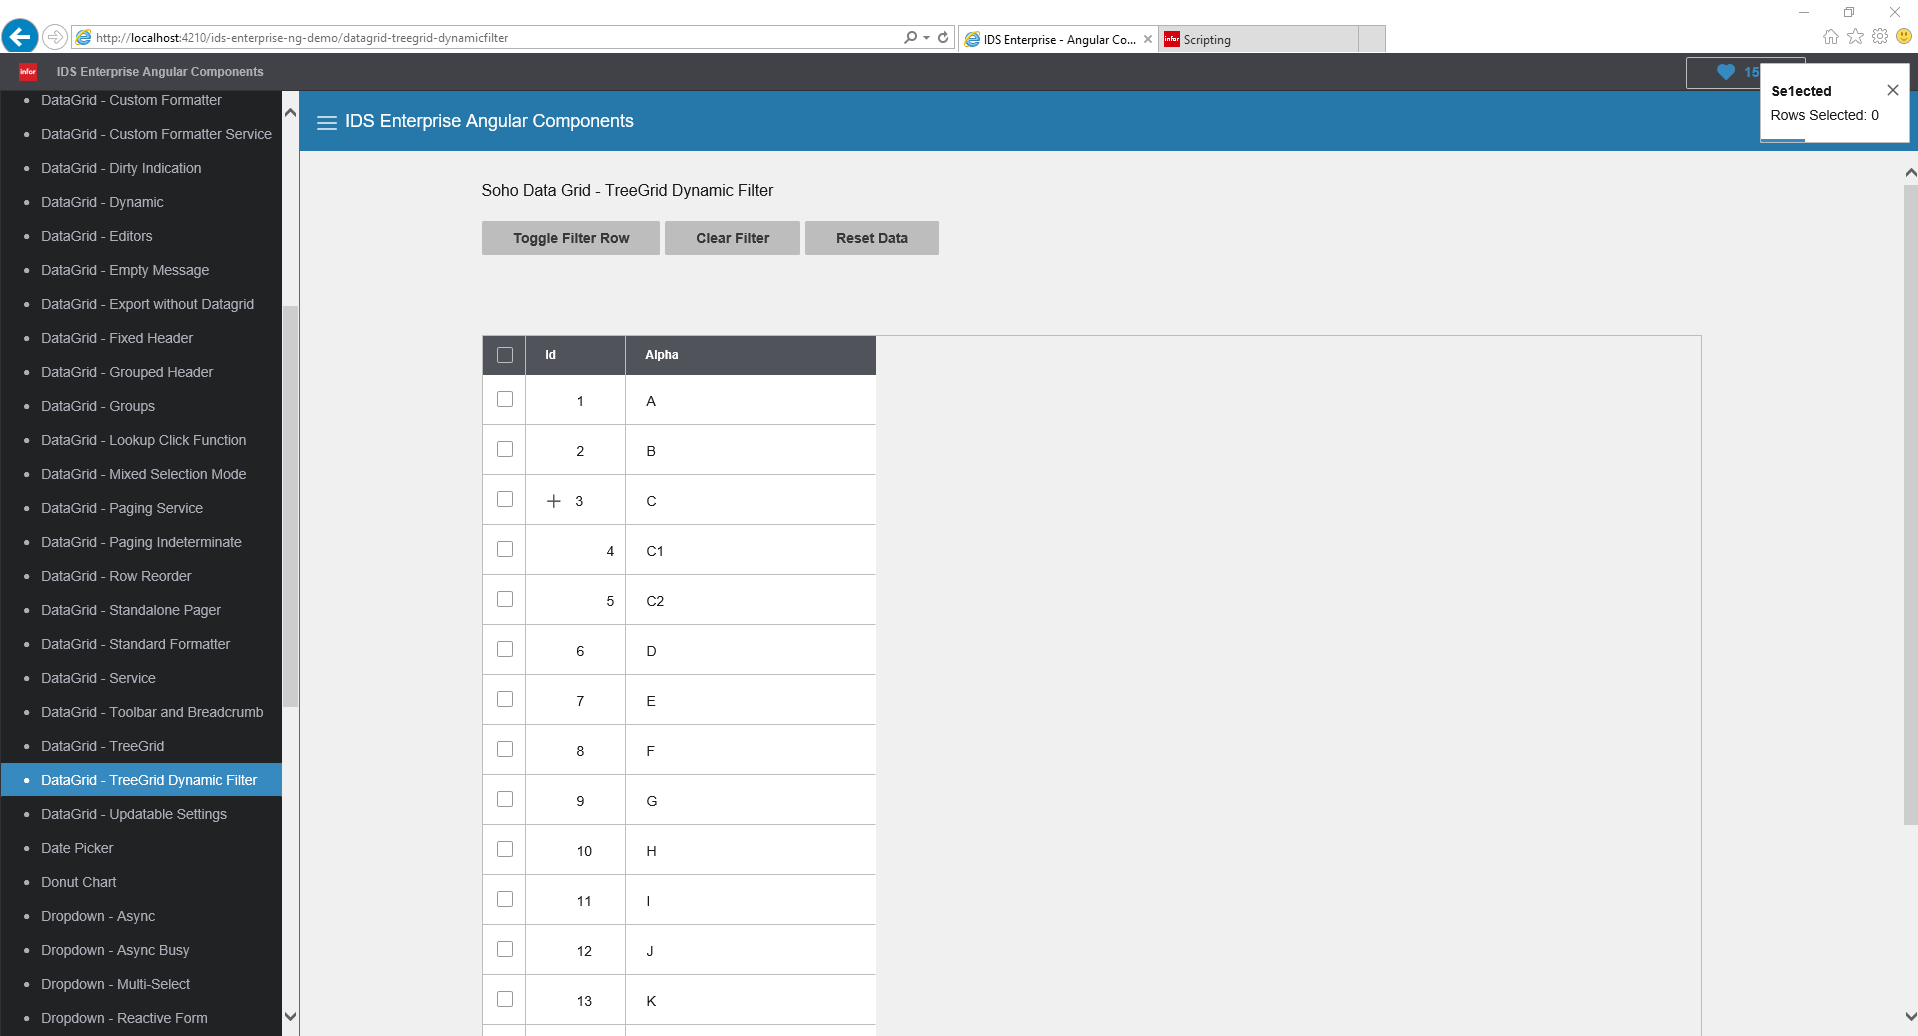Click the browser back arrow button

(20, 37)
